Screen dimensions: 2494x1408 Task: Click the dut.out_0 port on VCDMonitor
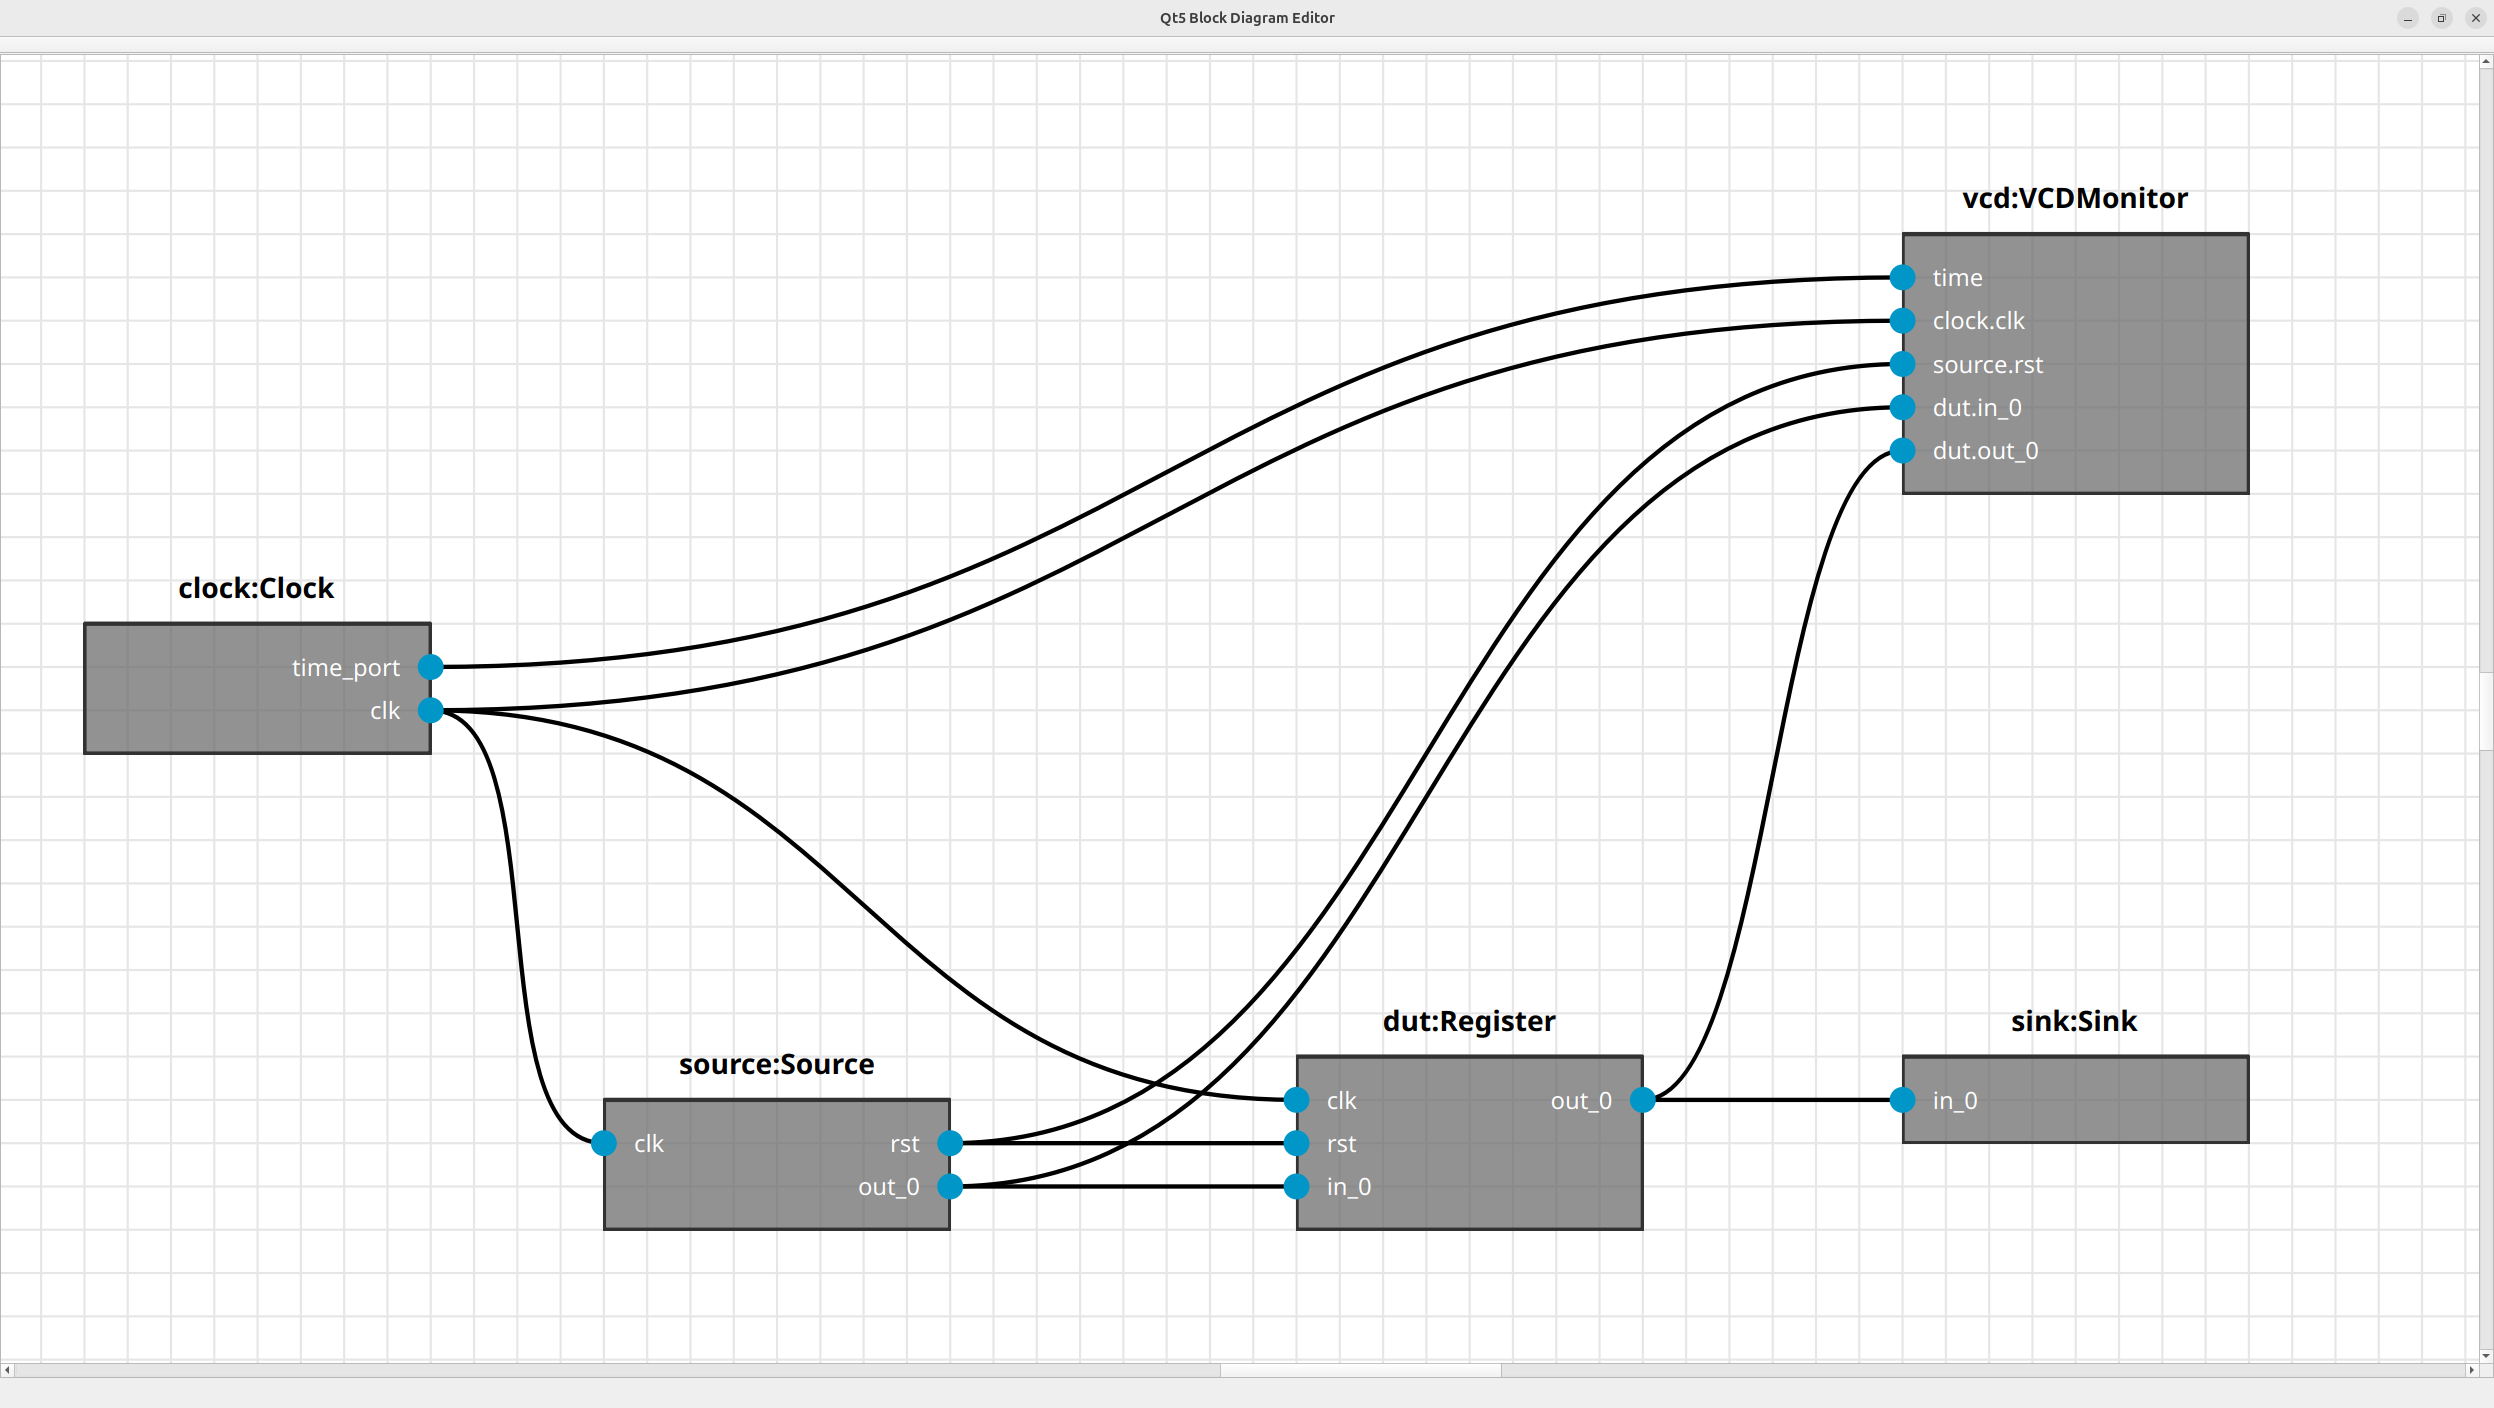(x=1902, y=451)
